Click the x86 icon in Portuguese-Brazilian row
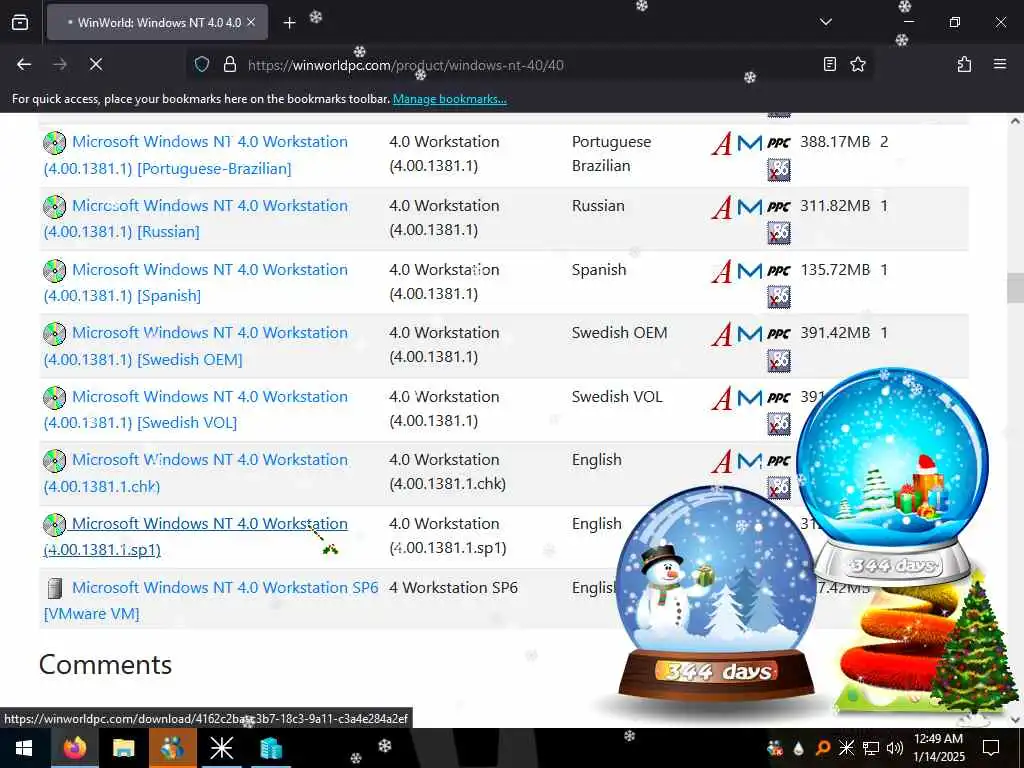The height and width of the screenshot is (768, 1024). 778,170
